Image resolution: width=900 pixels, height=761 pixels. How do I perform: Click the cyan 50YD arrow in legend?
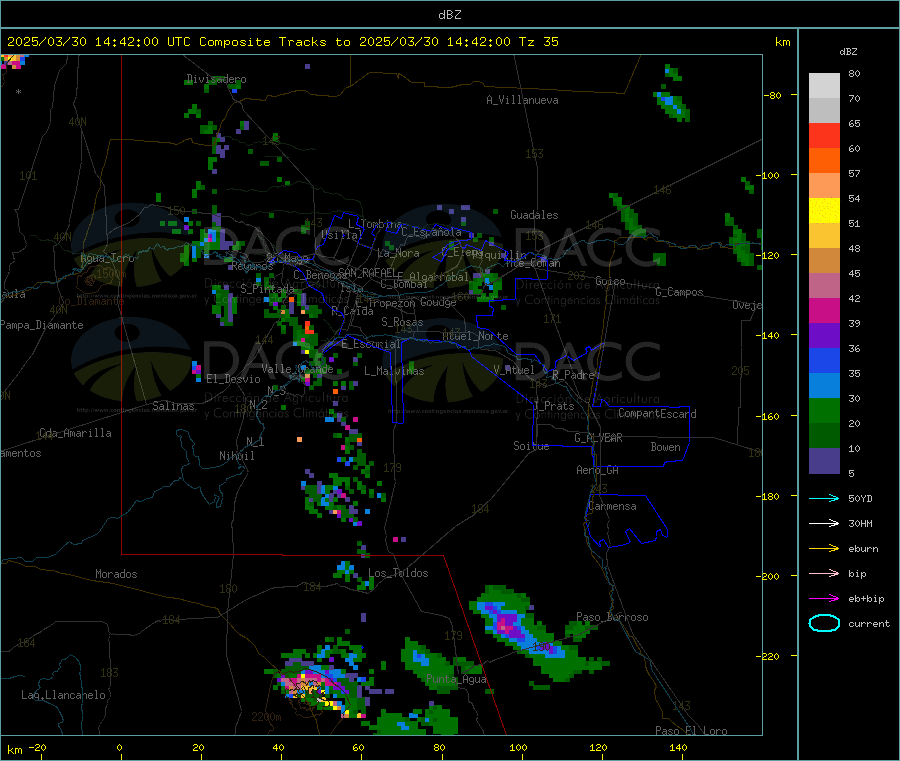(824, 498)
